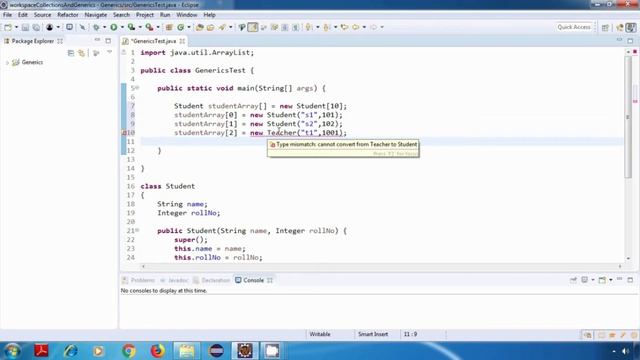This screenshot has width=640, height=360.
Task: Click the Pin Console icon
Action: click(573, 280)
